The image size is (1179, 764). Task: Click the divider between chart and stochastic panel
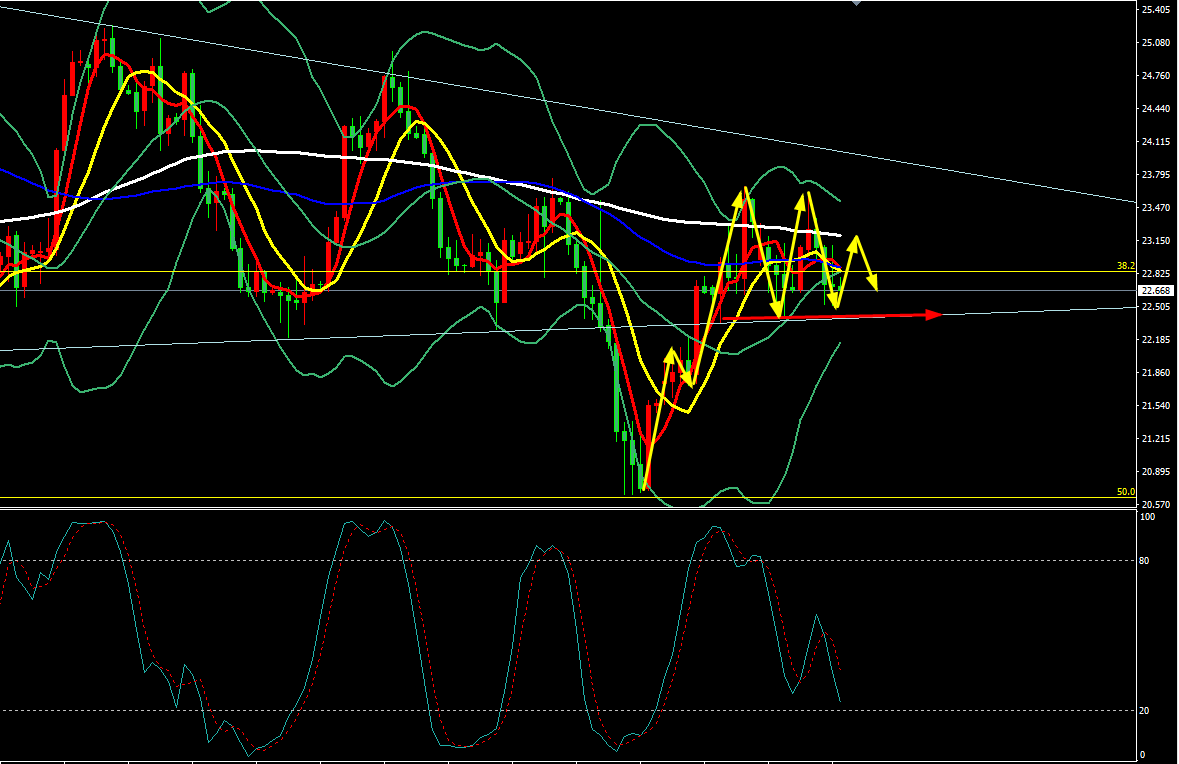point(568,508)
